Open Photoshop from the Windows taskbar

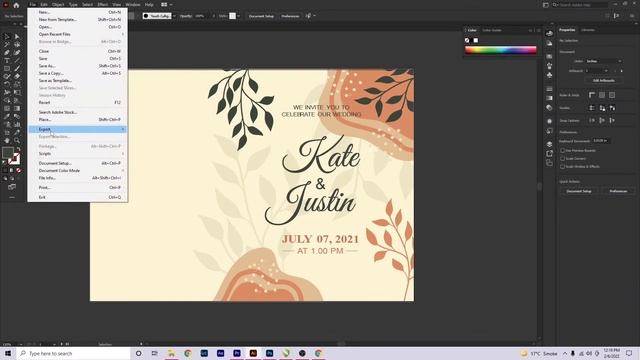click(269, 353)
